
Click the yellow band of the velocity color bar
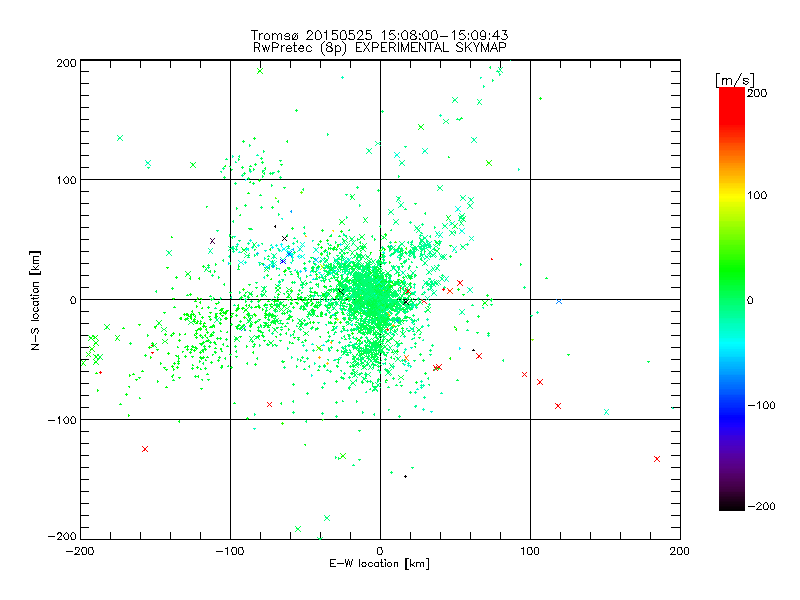tap(732, 195)
